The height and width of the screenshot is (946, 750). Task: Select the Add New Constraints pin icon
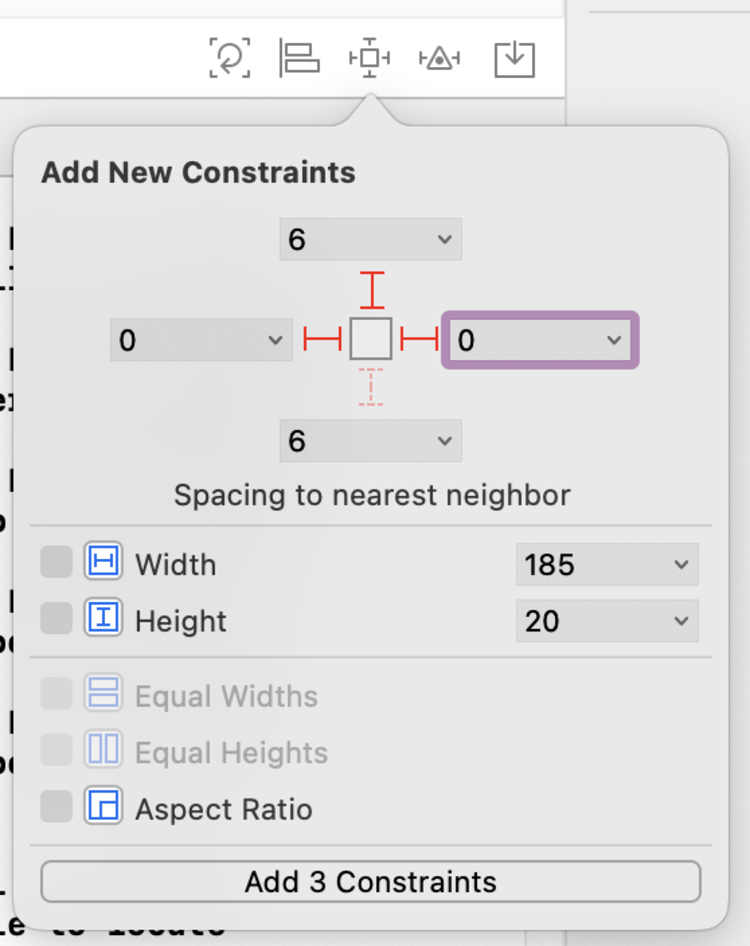(371, 58)
